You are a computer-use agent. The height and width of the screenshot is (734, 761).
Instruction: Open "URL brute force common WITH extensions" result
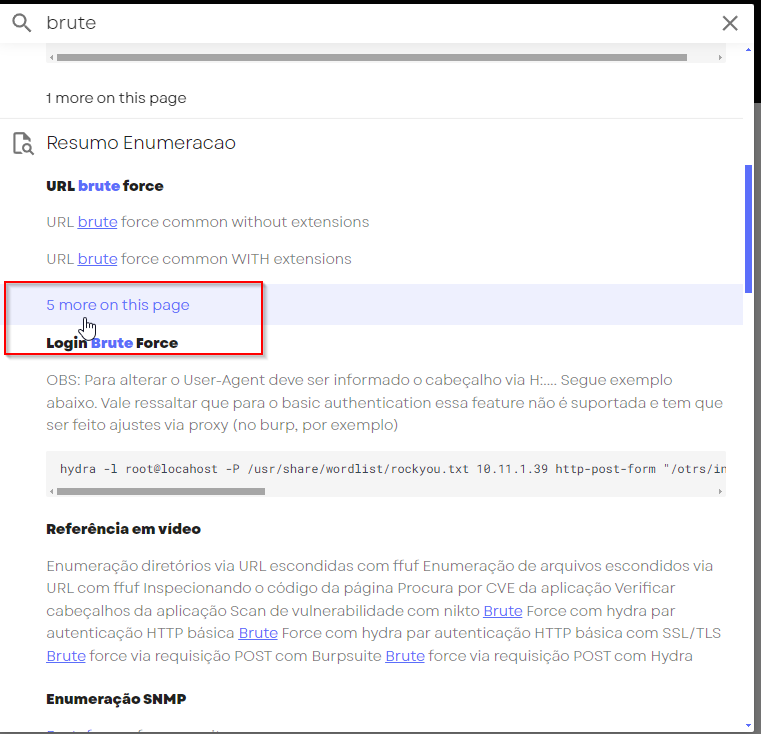click(x=199, y=259)
